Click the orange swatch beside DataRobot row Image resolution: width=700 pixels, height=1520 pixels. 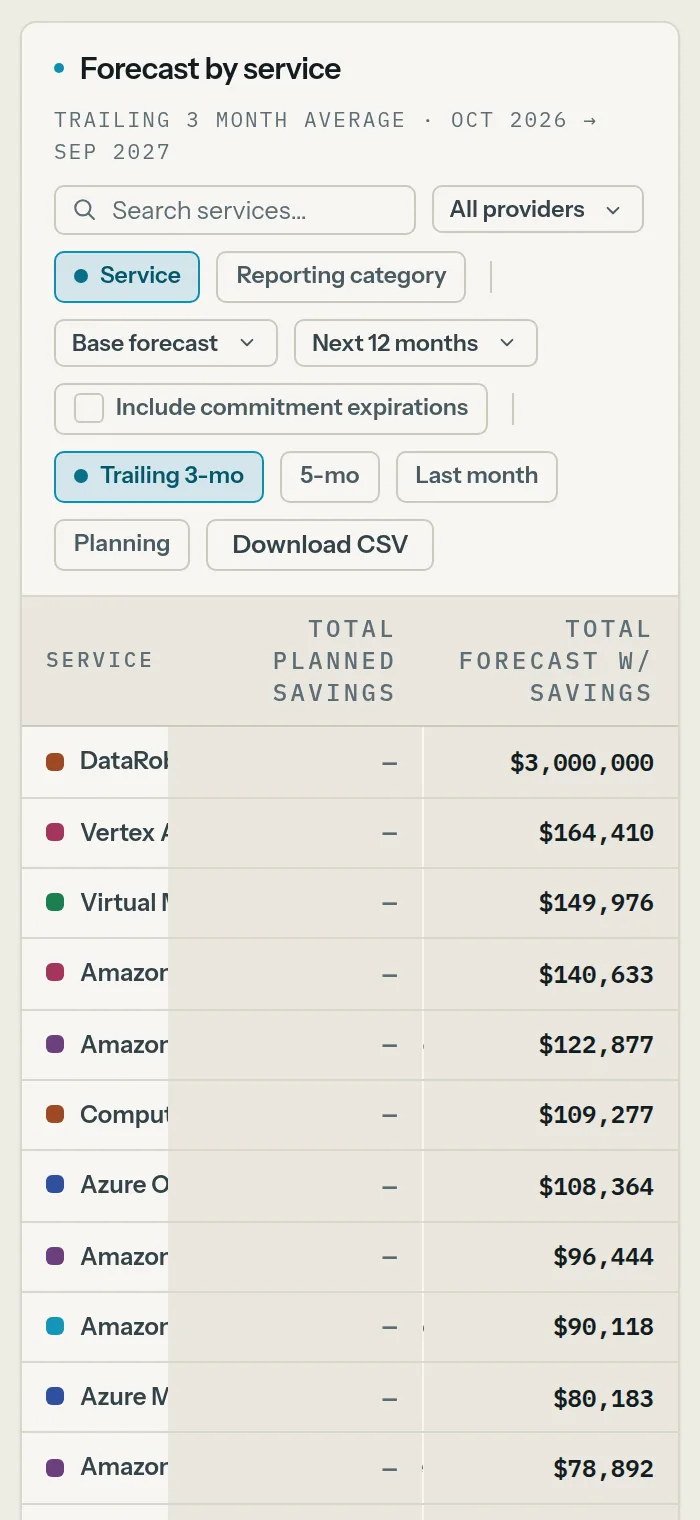(55, 762)
